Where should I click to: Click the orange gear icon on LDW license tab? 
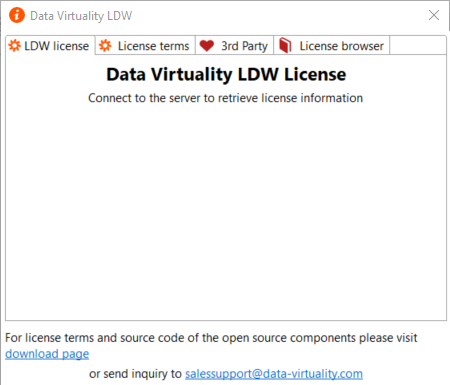tap(15, 46)
